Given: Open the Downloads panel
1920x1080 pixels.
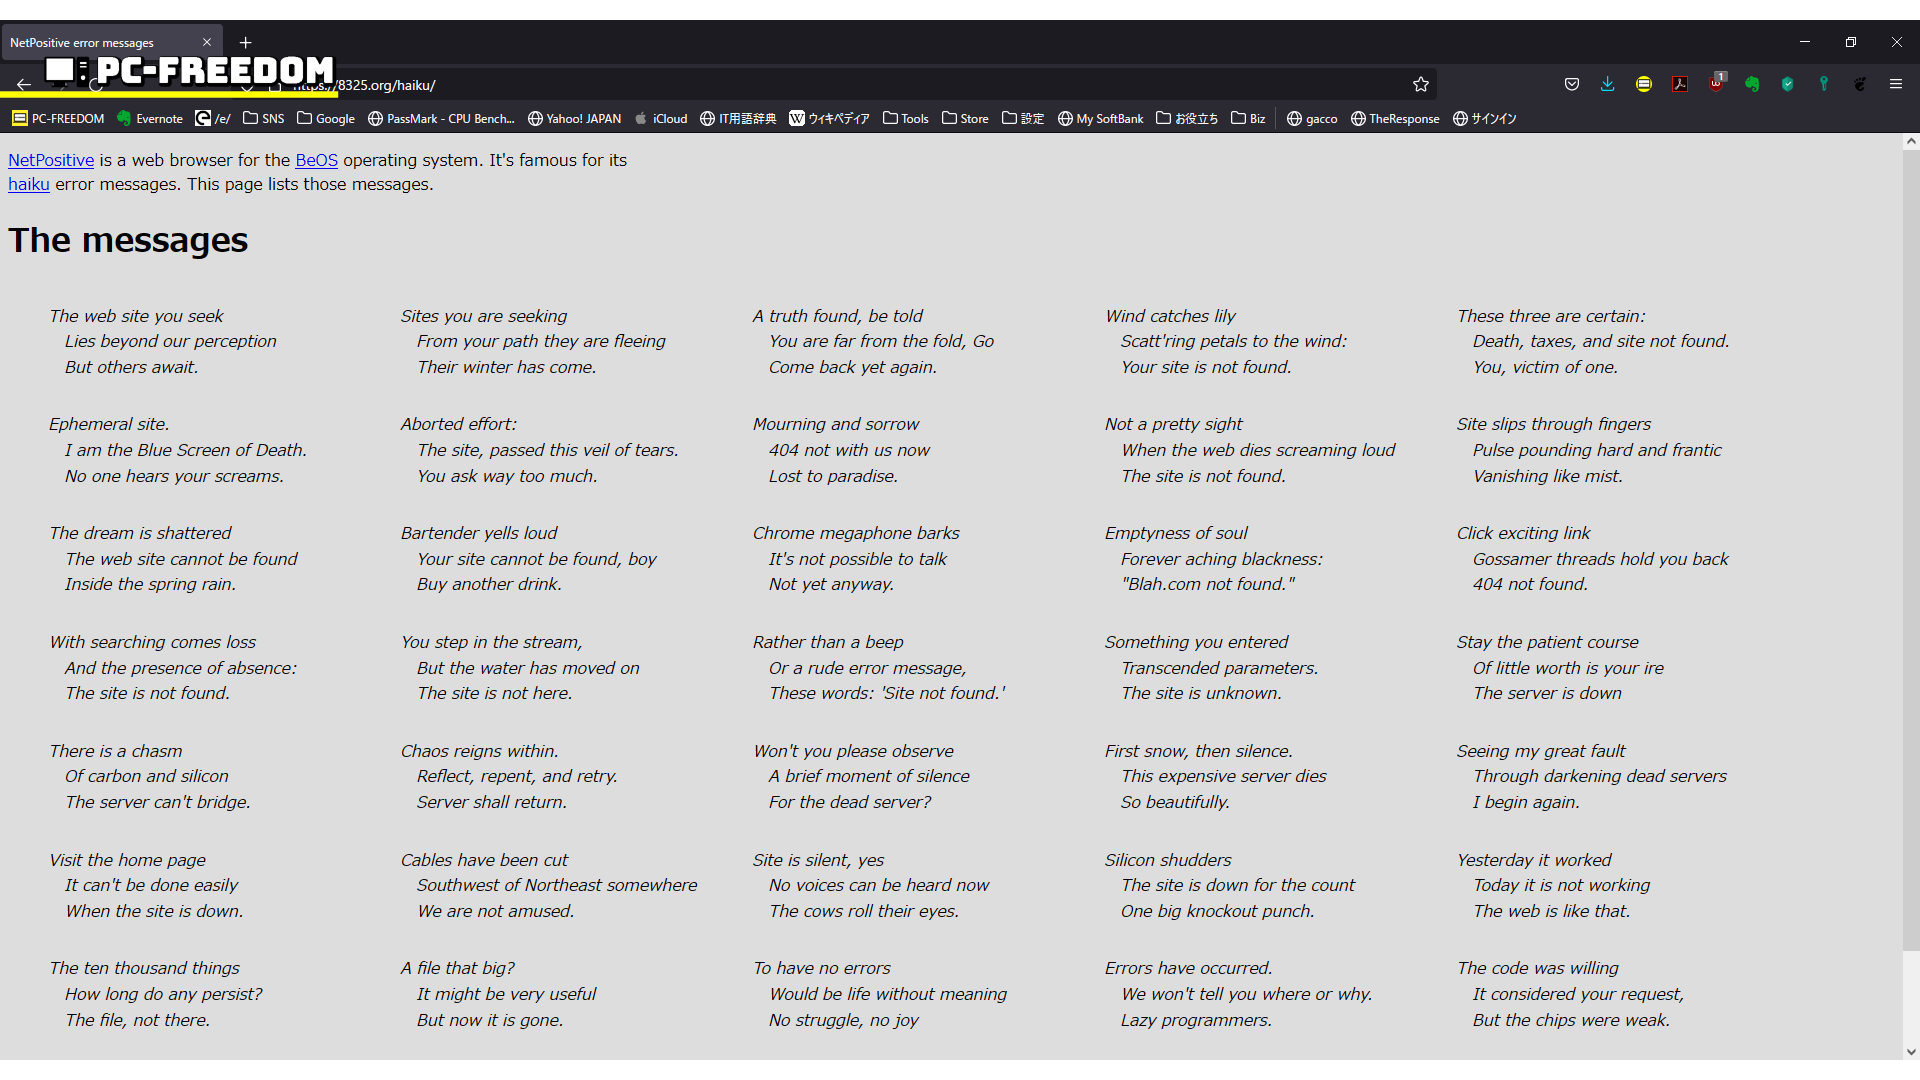Looking at the screenshot, I should [1608, 85].
